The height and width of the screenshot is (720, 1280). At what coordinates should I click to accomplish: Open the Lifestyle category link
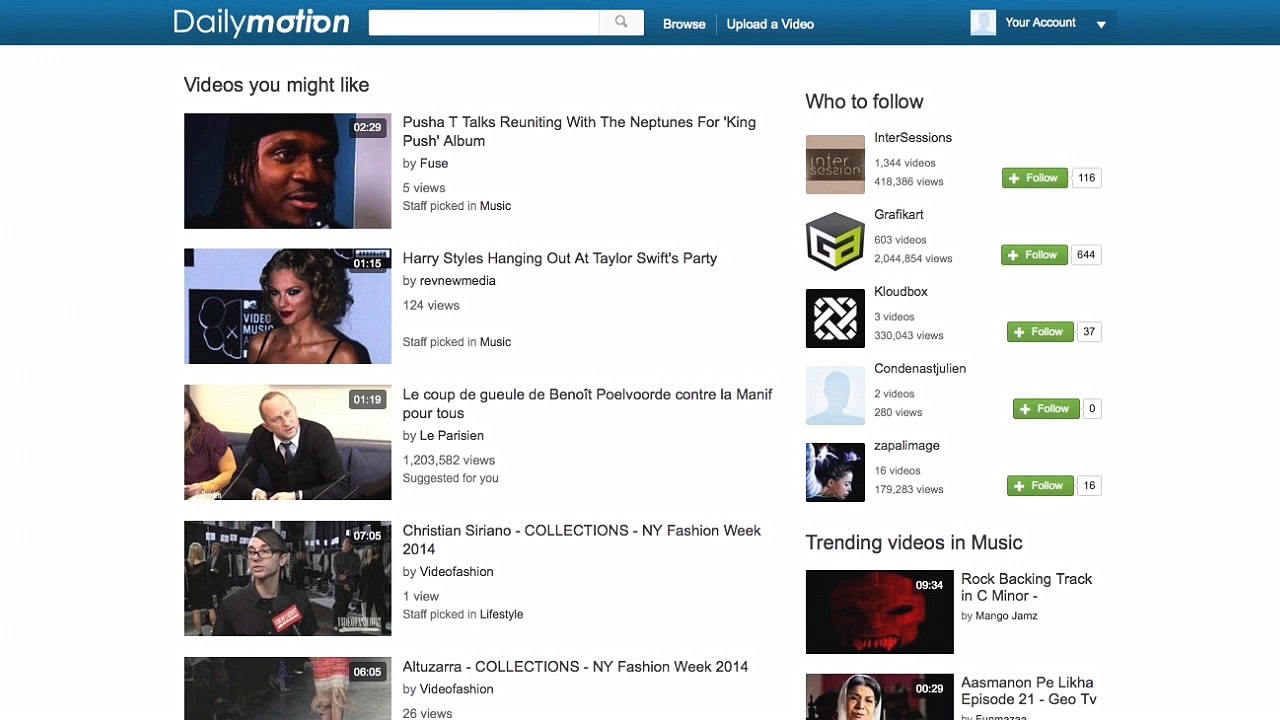coord(501,614)
